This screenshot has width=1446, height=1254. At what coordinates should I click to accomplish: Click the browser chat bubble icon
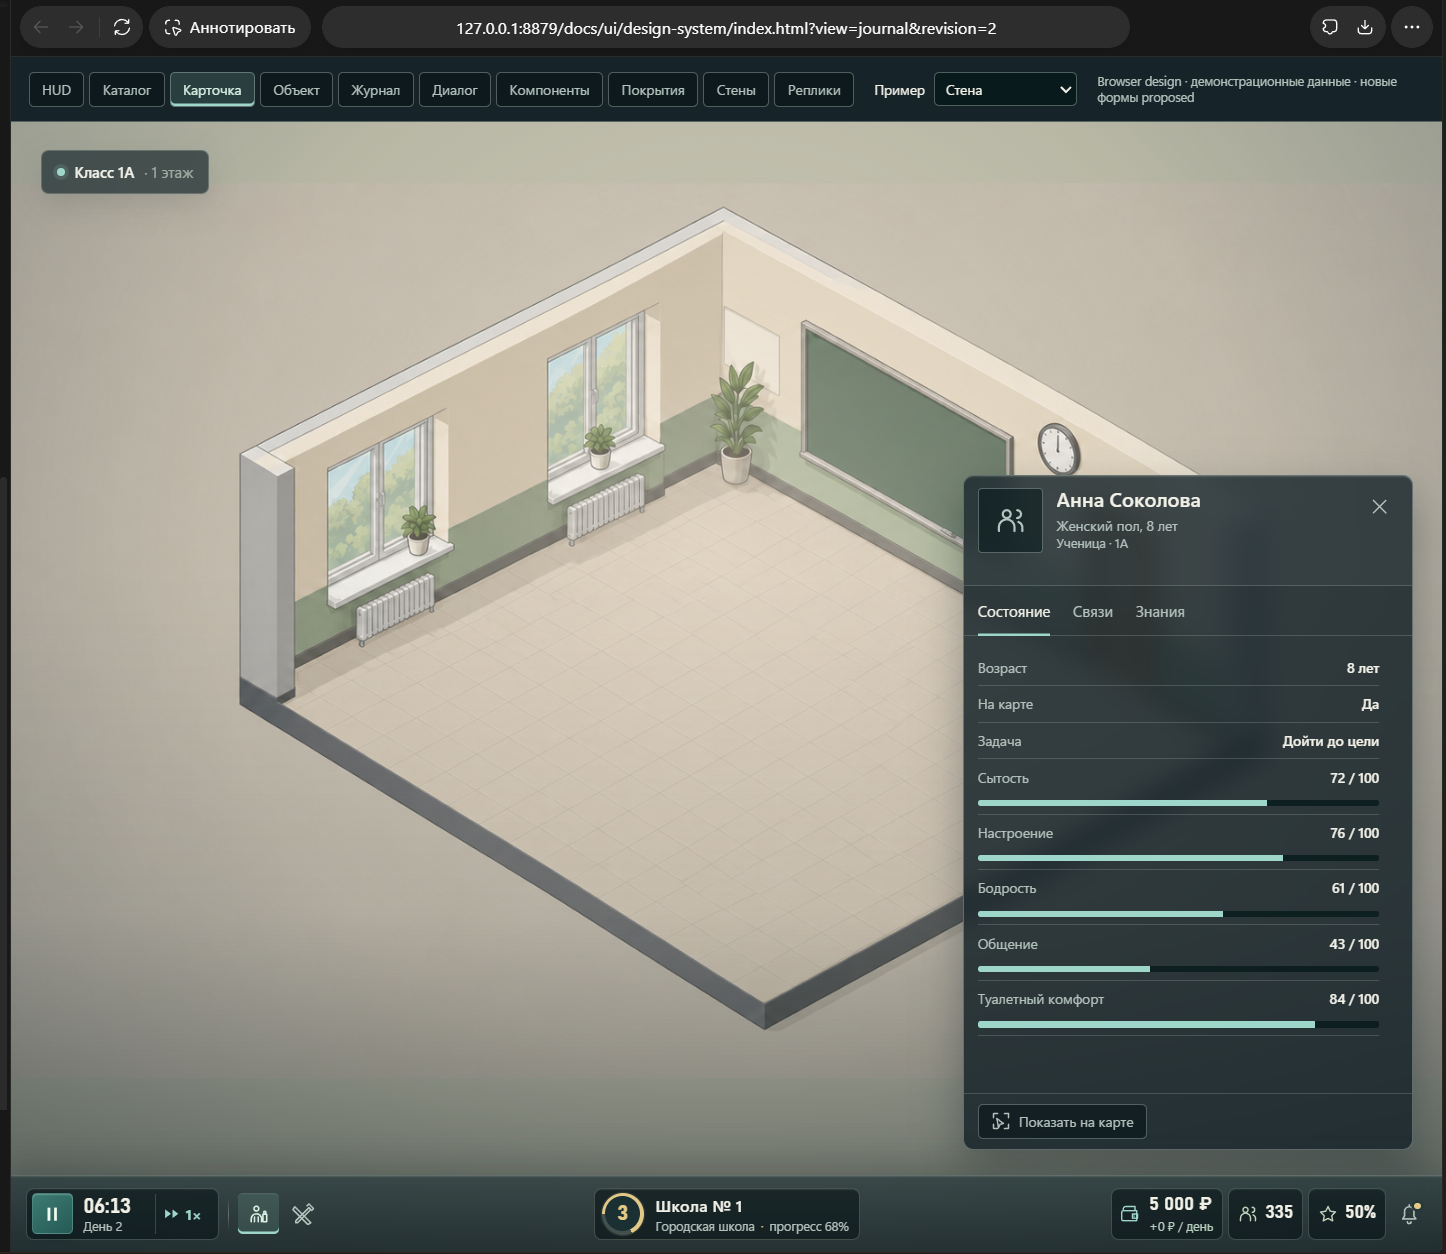pyautogui.click(x=1330, y=28)
